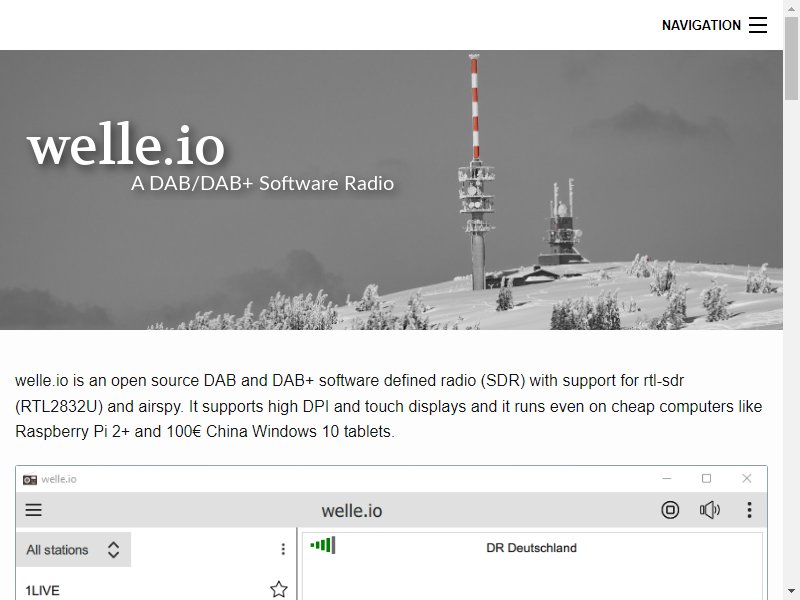Viewport: 800px width, 600px height.
Task: Click the scrollbar up arrow
Action: pyautogui.click(x=791, y=8)
